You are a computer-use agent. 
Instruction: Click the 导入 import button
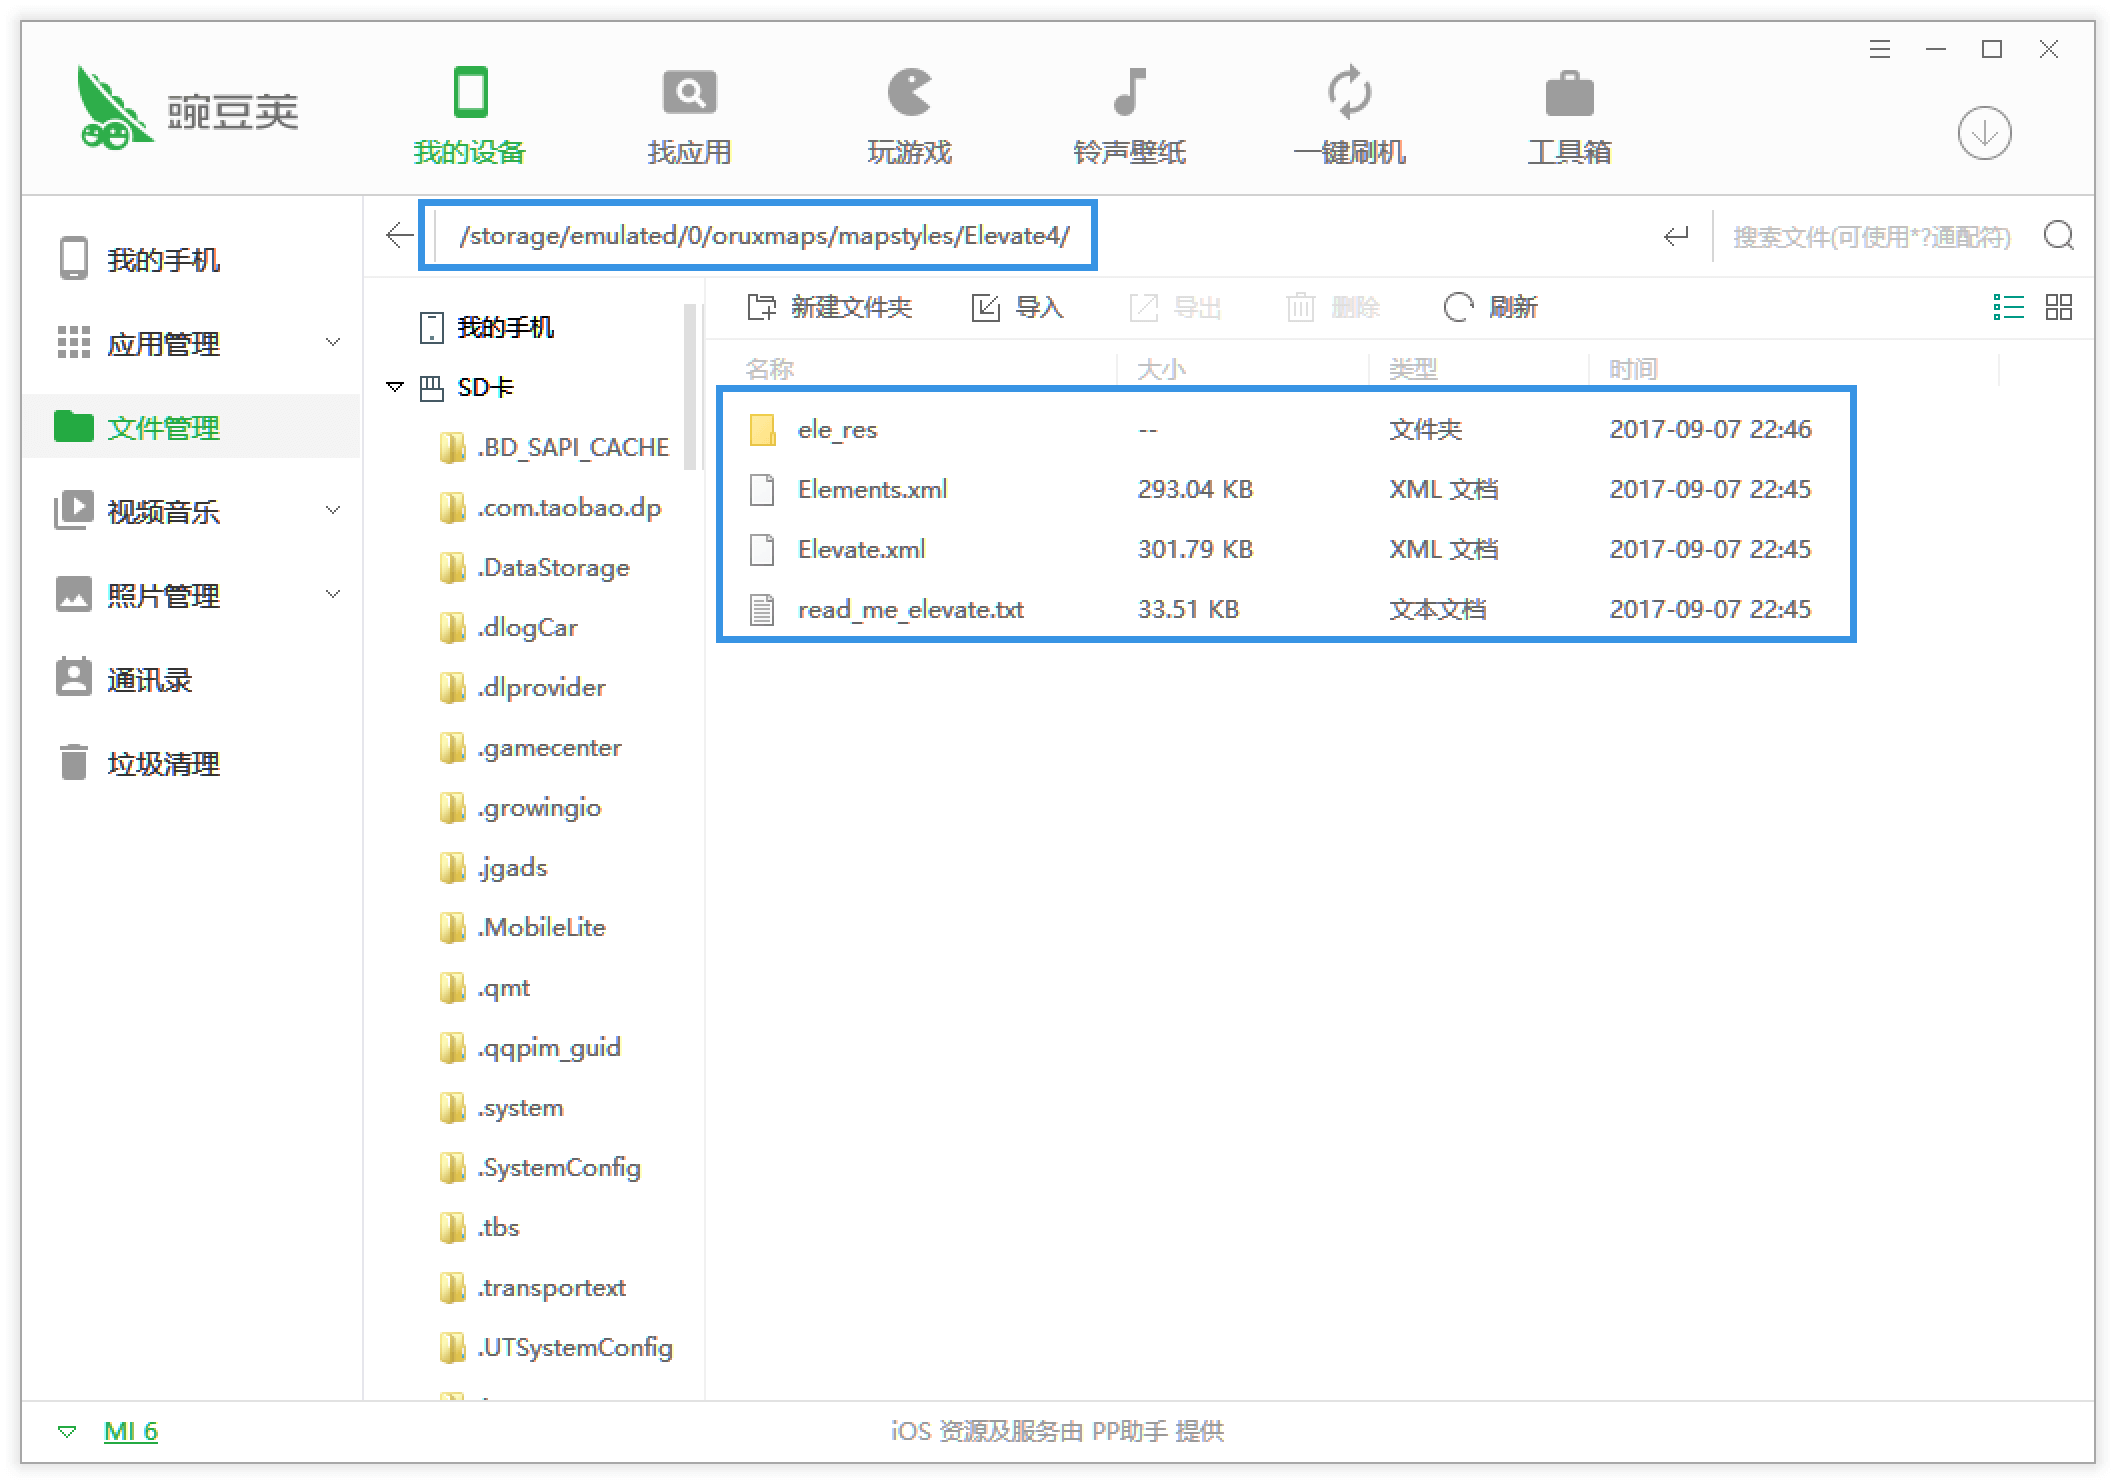tap(1018, 307)
